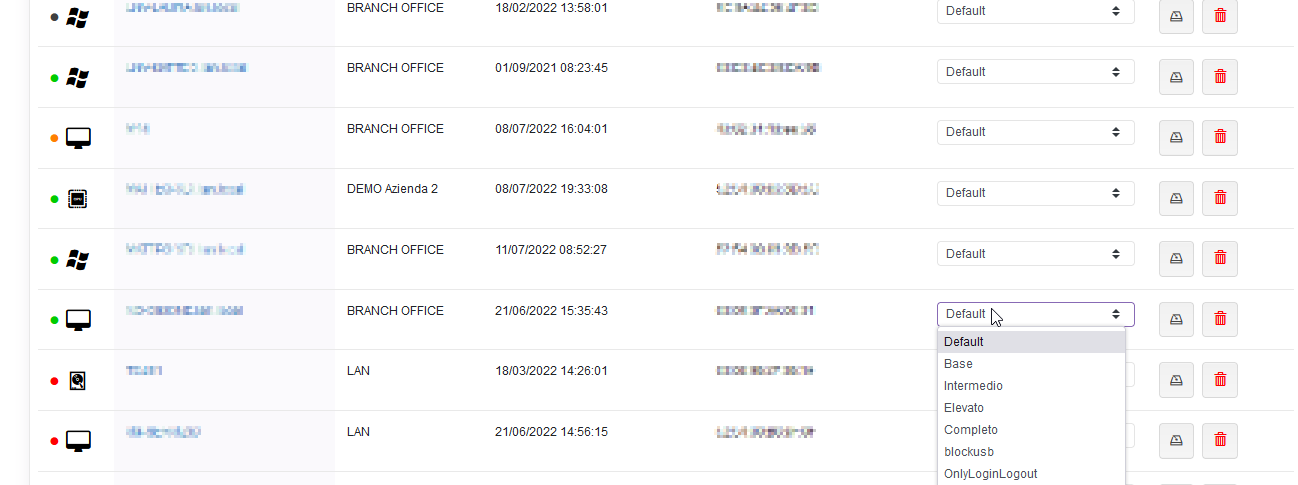Open the Default dropdown in 11/07/2022 row
This screenshot has width=1298, height=485.
coord(1035,254)
